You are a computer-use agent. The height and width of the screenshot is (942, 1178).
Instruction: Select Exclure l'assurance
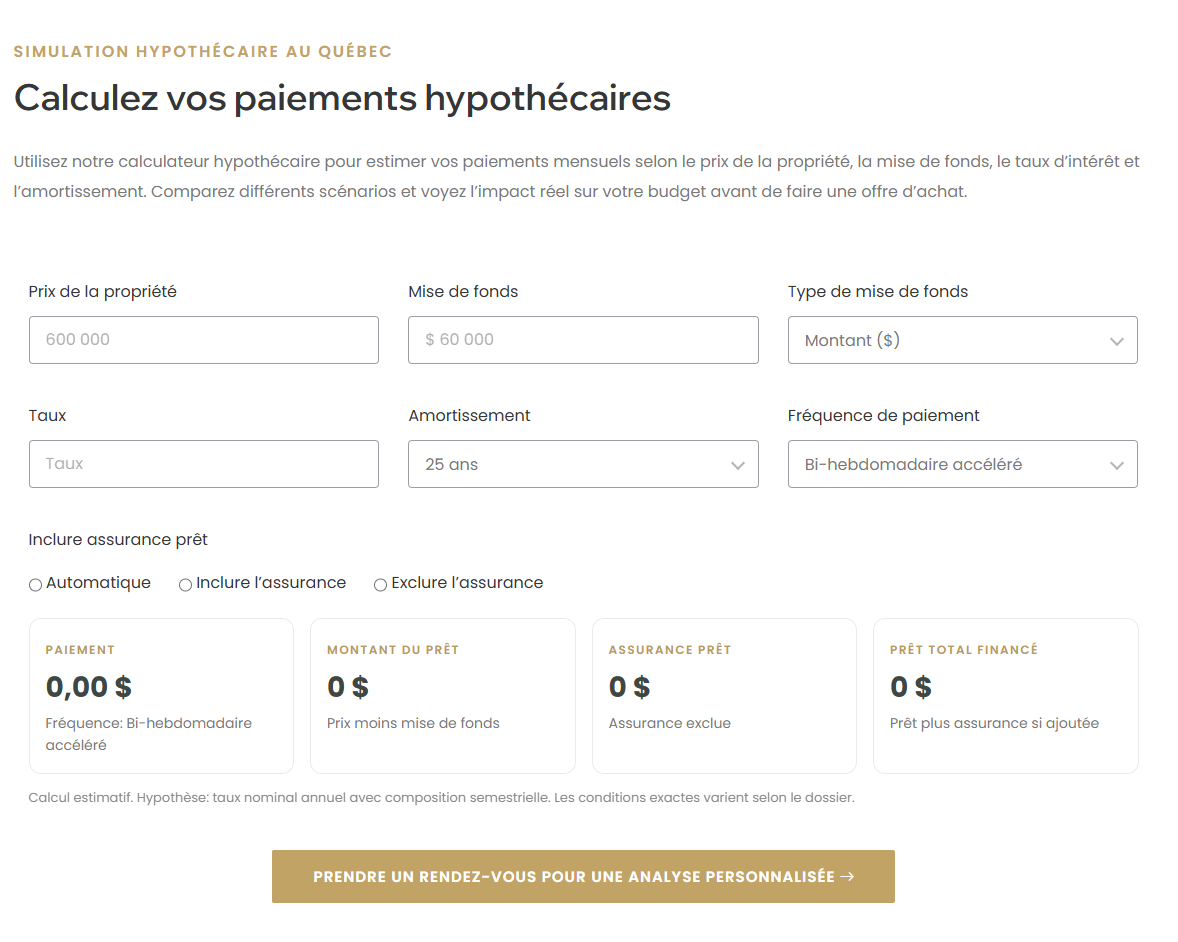pos(380,584)
